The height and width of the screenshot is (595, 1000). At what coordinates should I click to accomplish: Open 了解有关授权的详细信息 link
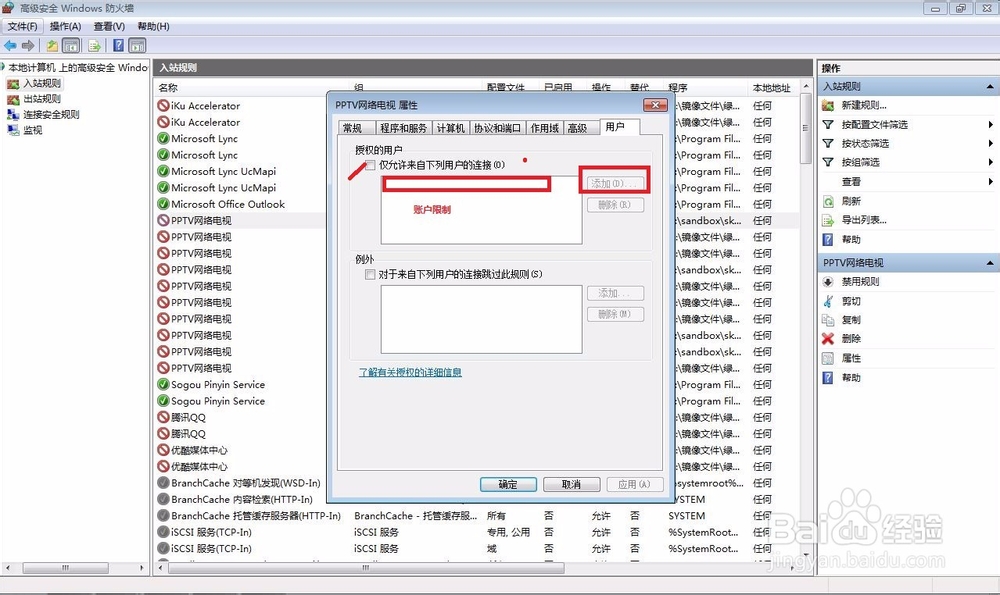coord(410,372)
